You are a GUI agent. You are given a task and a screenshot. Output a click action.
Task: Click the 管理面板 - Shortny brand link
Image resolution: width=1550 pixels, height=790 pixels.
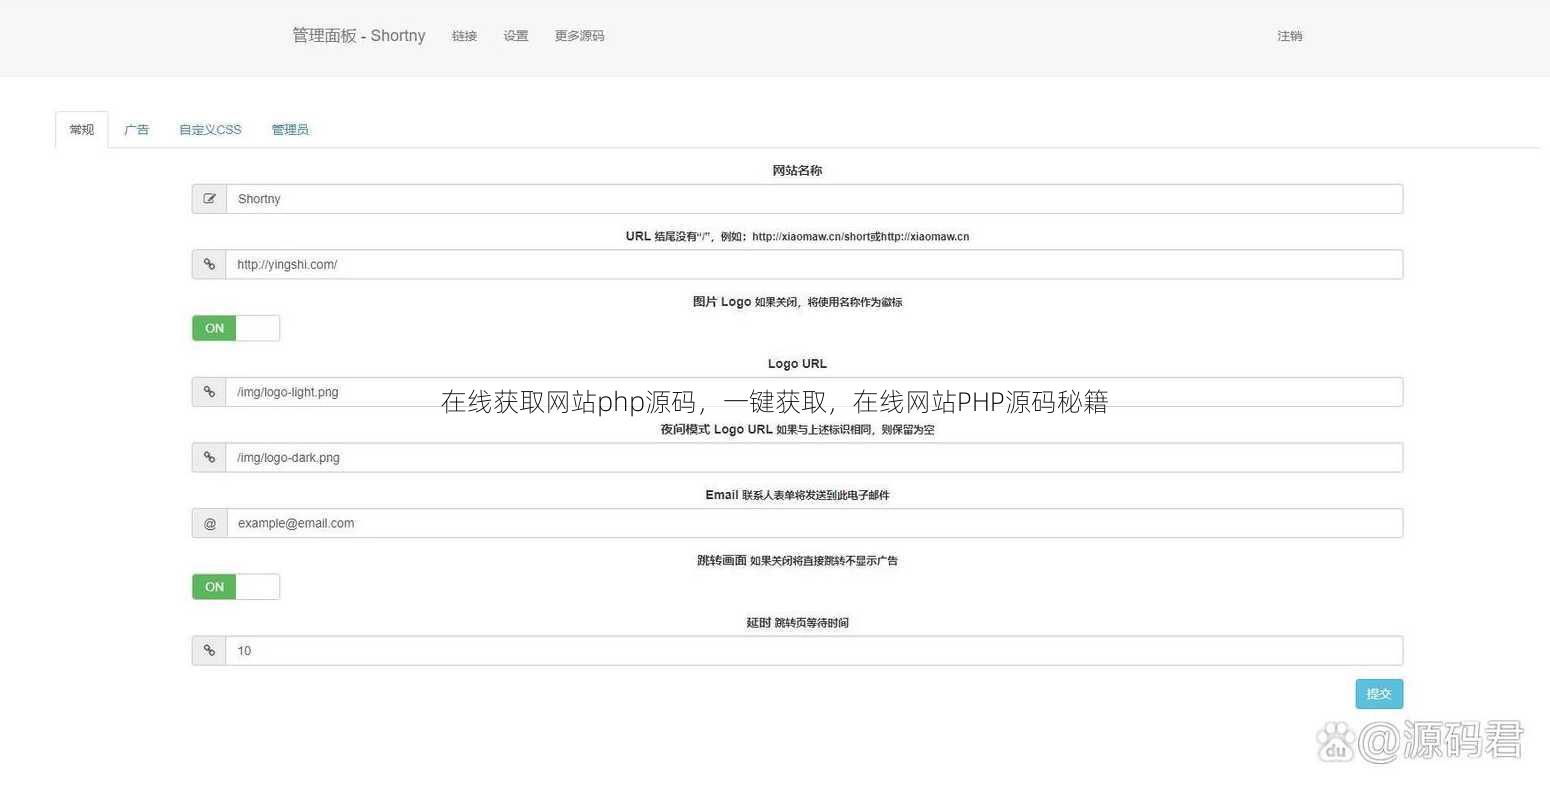(358, 36)
